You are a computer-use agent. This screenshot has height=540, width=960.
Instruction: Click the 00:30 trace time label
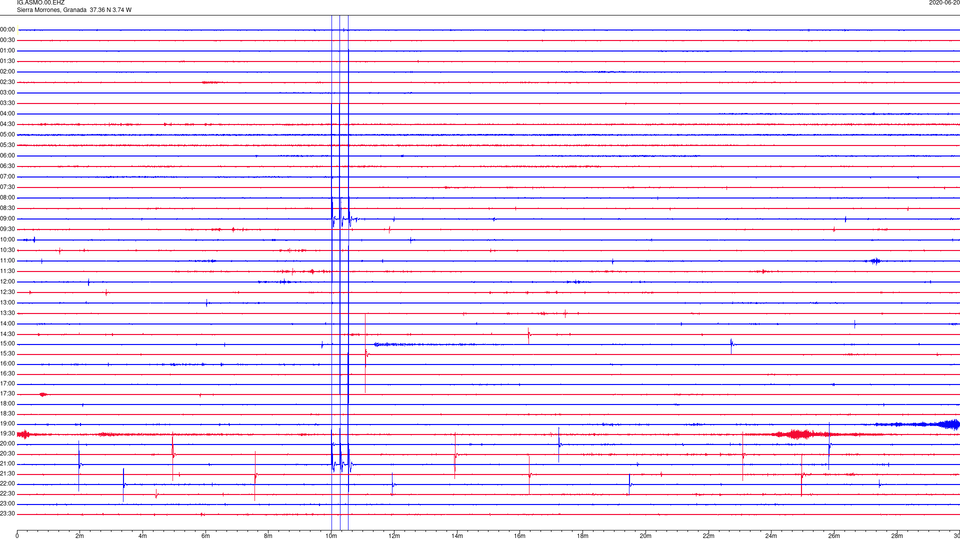(x=8, y=40)
